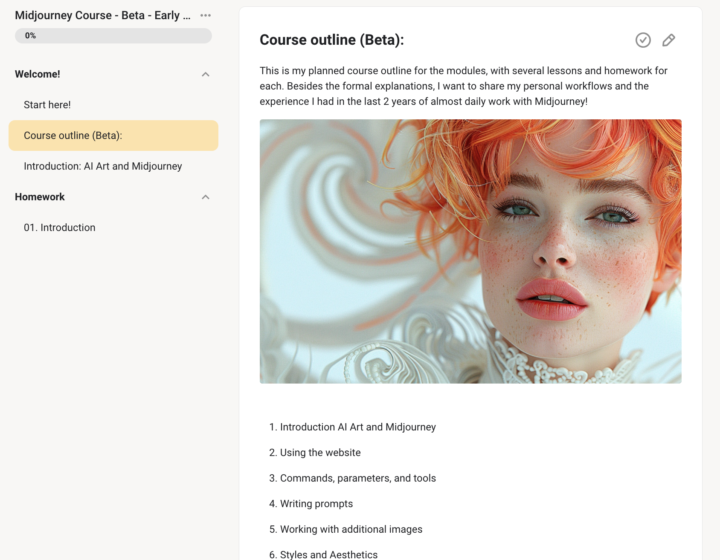Open the course three-dot options menu
720x560 pixels.
point(205,15)
